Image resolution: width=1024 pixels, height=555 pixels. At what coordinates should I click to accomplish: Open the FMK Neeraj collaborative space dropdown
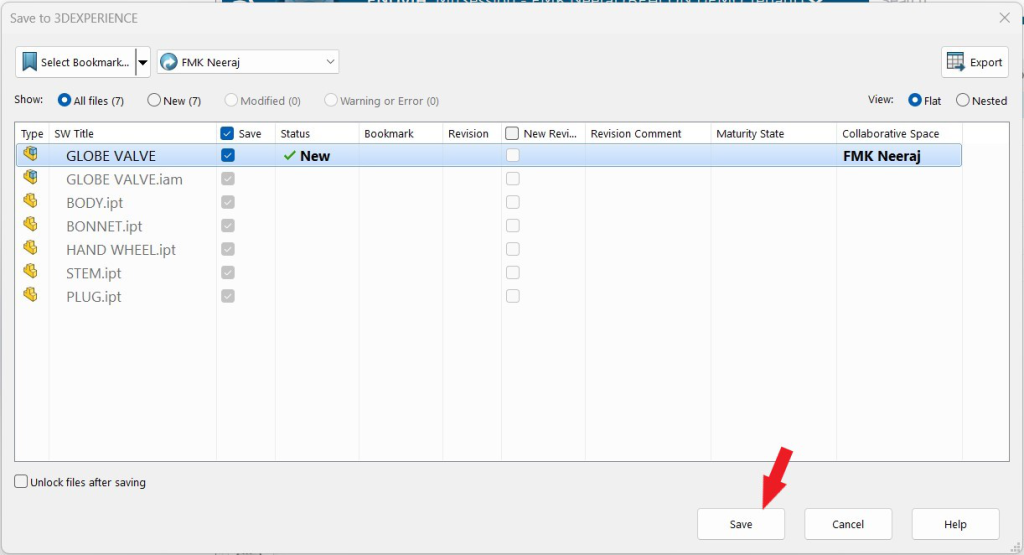[x=330, y=62]
